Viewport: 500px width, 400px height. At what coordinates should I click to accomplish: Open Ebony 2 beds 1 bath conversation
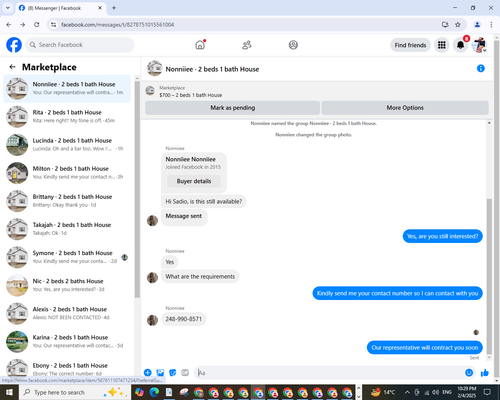pyautogui.click(x=67, y=368)
